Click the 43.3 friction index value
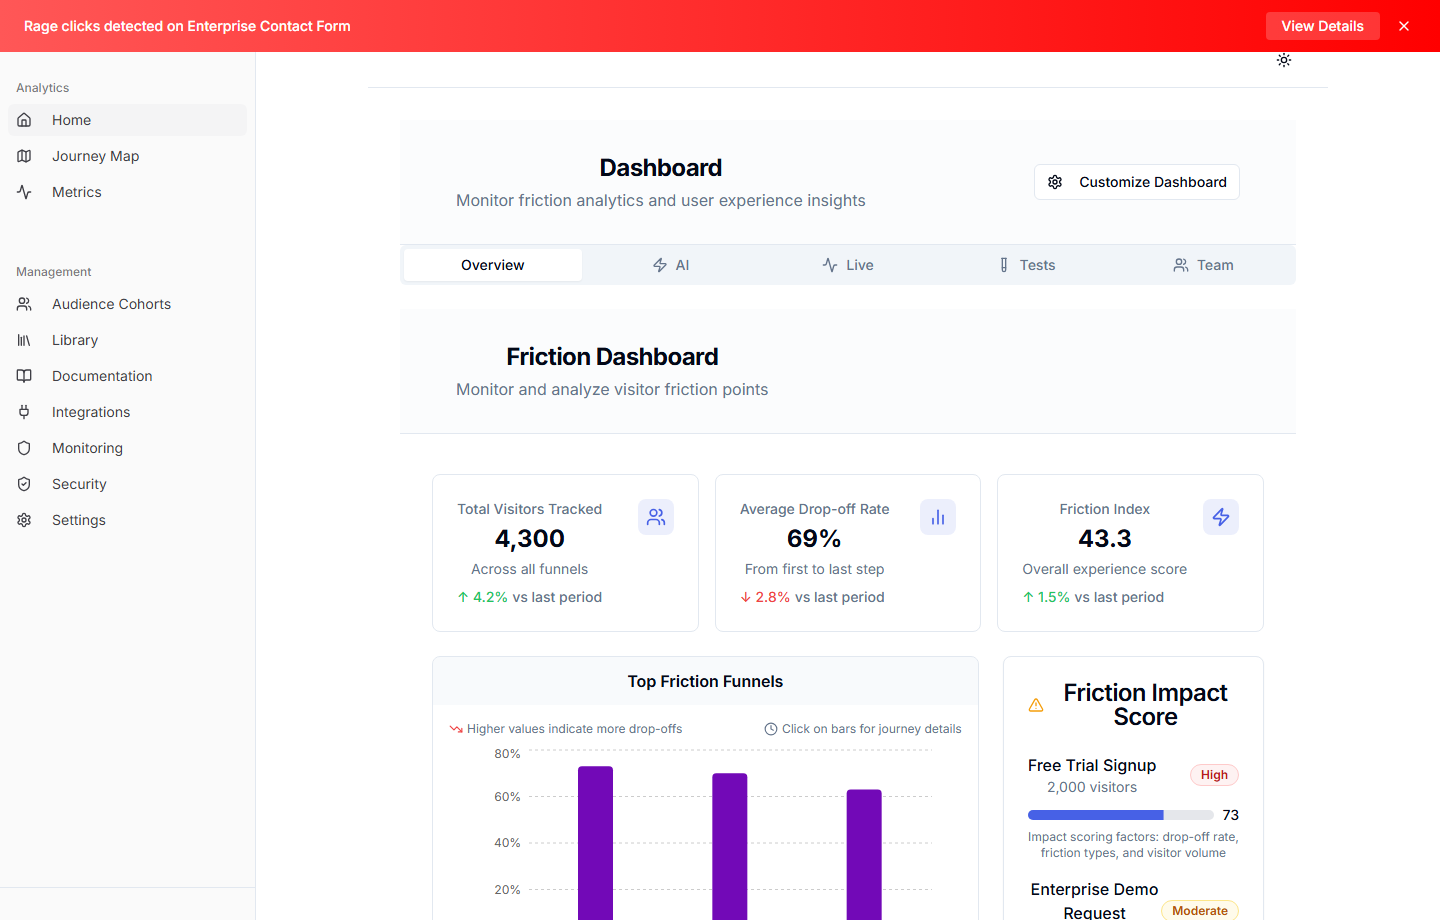This screenshot has width=1440, height=920. 1105,538
